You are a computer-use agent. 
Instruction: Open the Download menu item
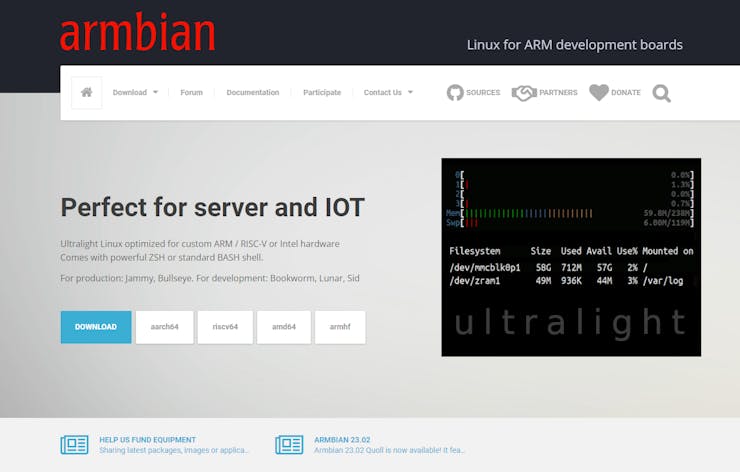(130, 93)
